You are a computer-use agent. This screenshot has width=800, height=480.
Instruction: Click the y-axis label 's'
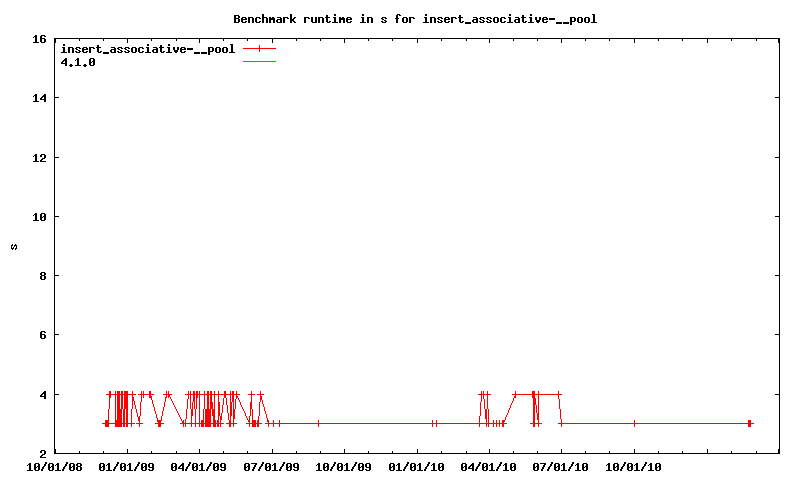[13, 247]
